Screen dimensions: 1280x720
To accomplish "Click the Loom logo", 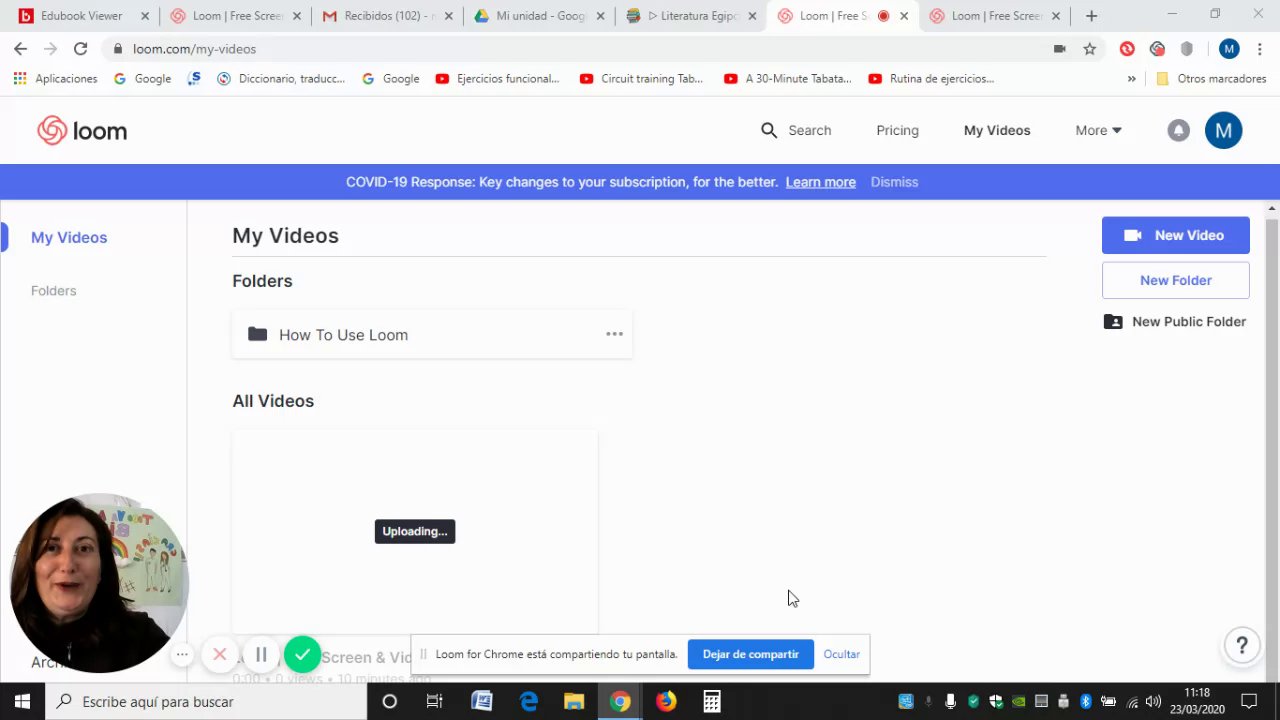I will coord(82,131).
